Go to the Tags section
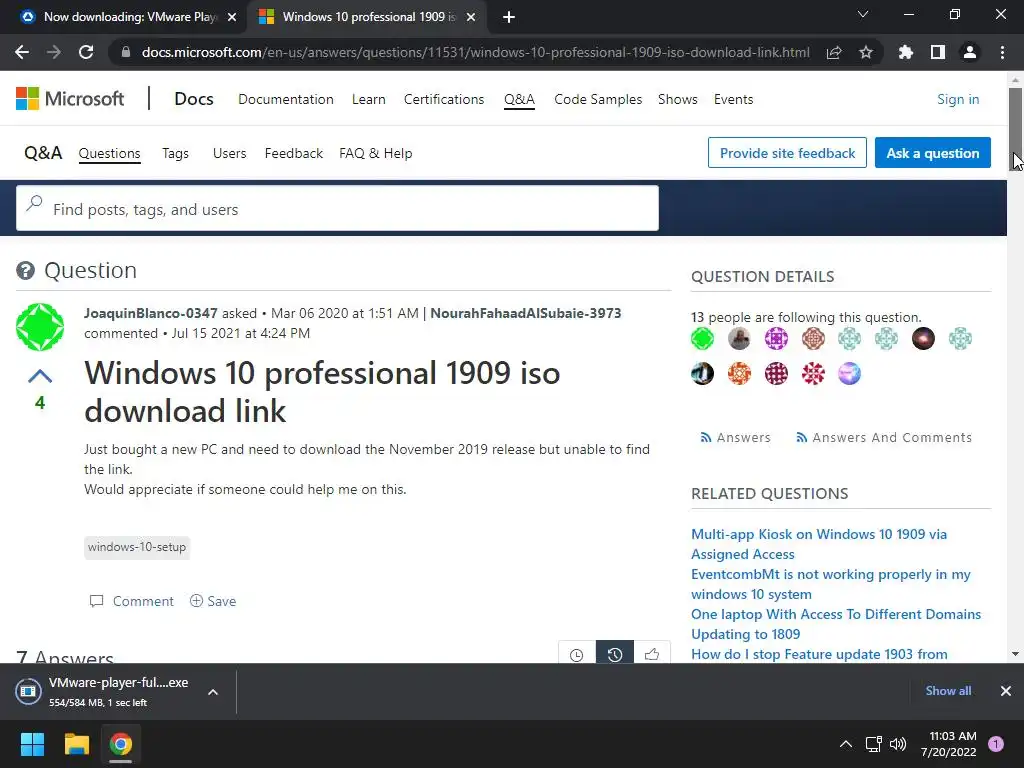The height and width of the screenshot is (768, 1024). (175, 153)
